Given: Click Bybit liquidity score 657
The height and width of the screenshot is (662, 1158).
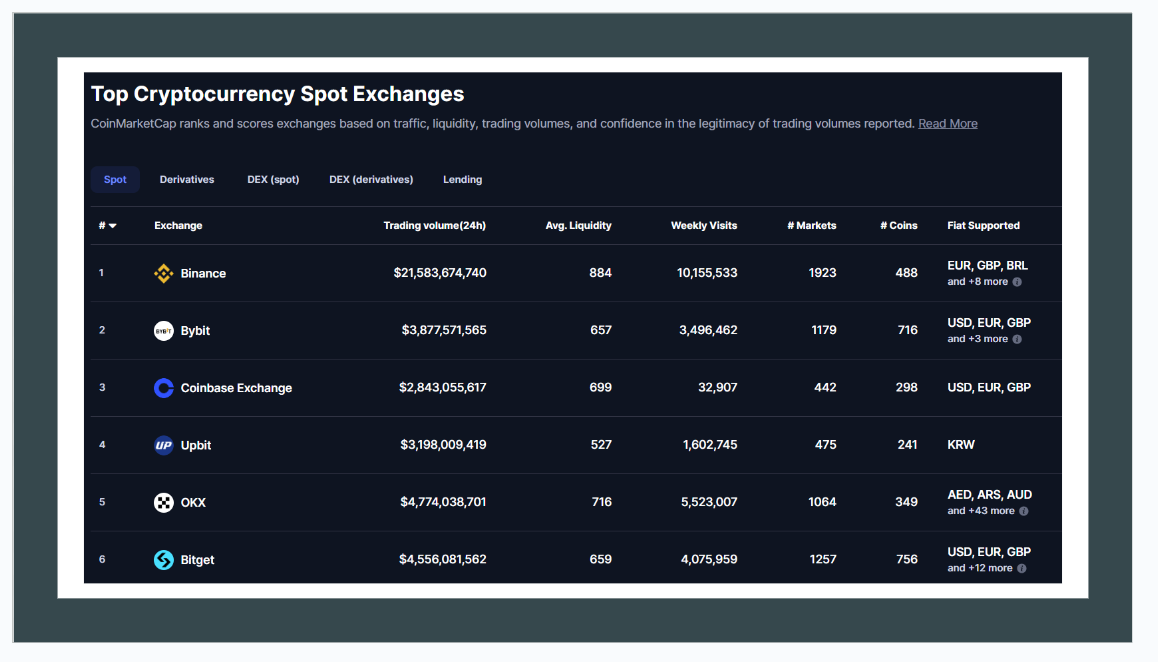Looking at the screenshot, I should click(600, 330).
